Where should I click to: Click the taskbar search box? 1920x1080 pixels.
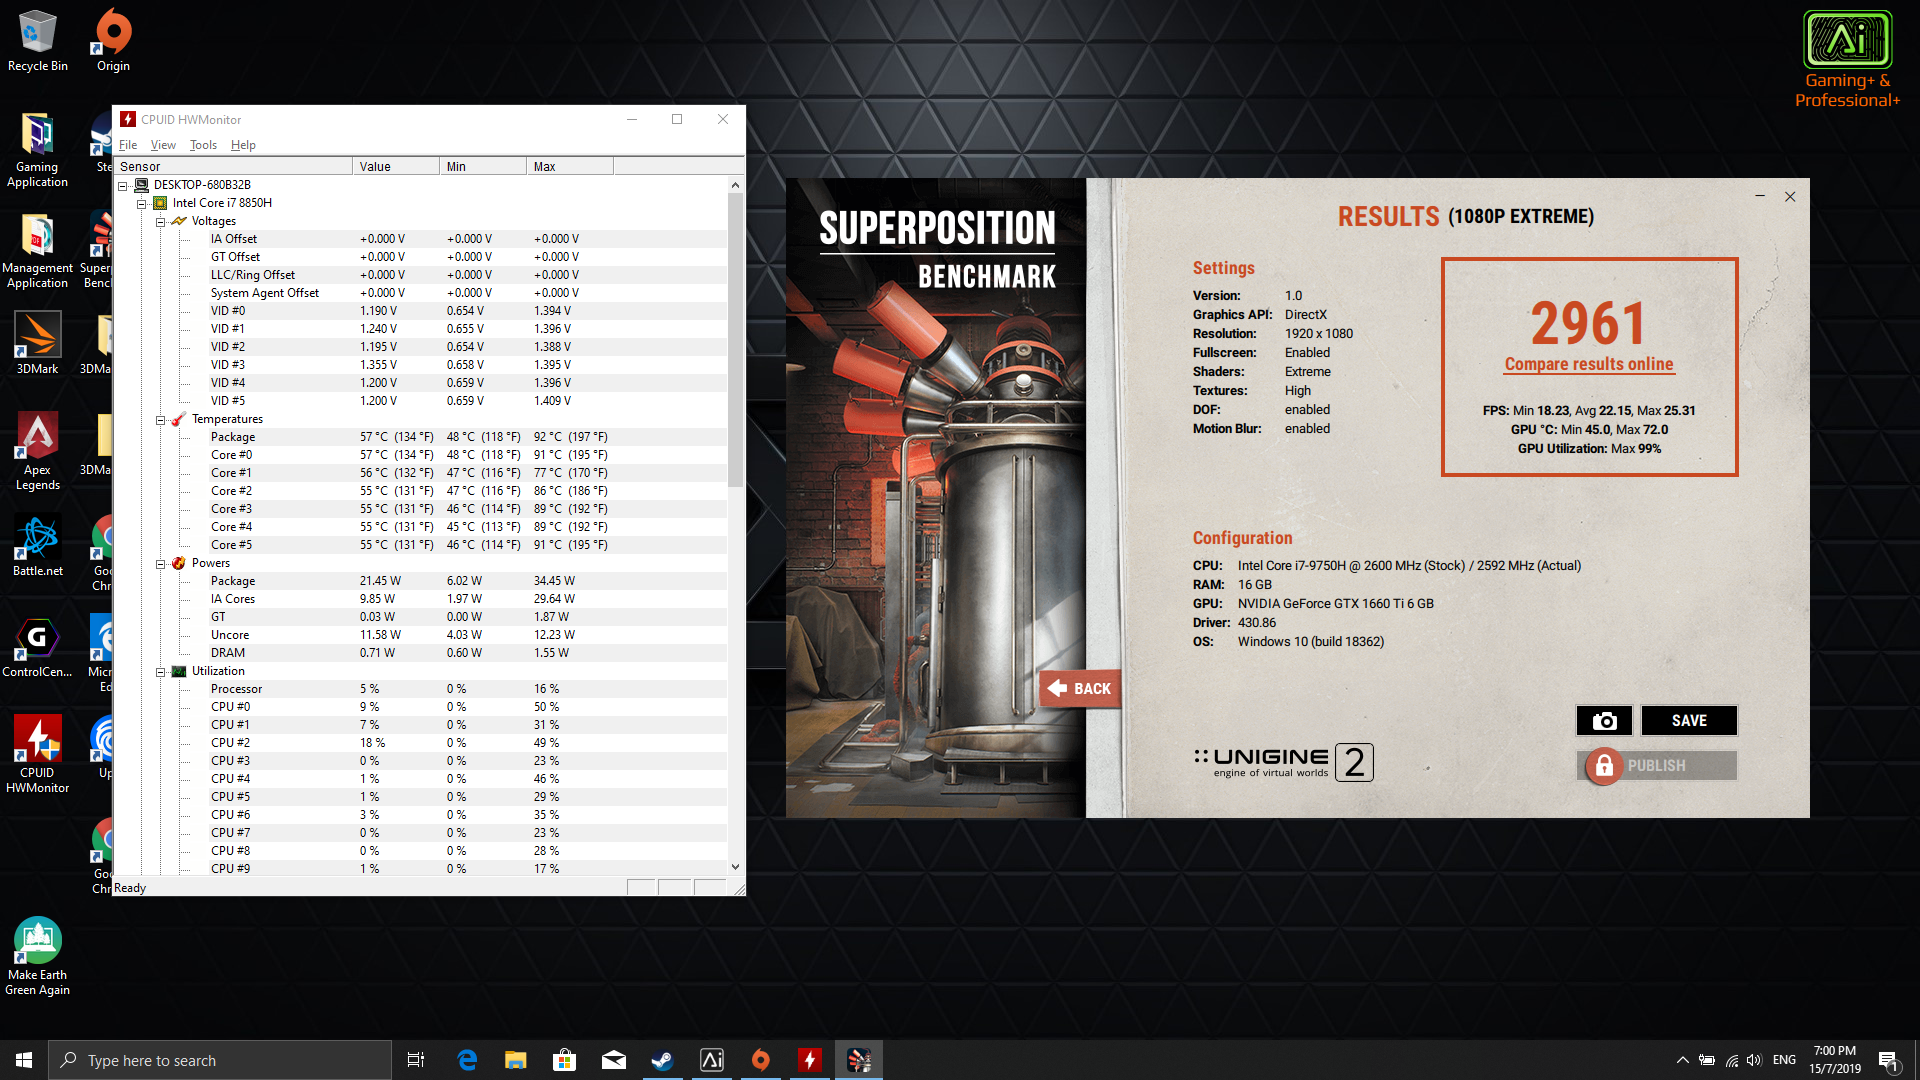220,1060
